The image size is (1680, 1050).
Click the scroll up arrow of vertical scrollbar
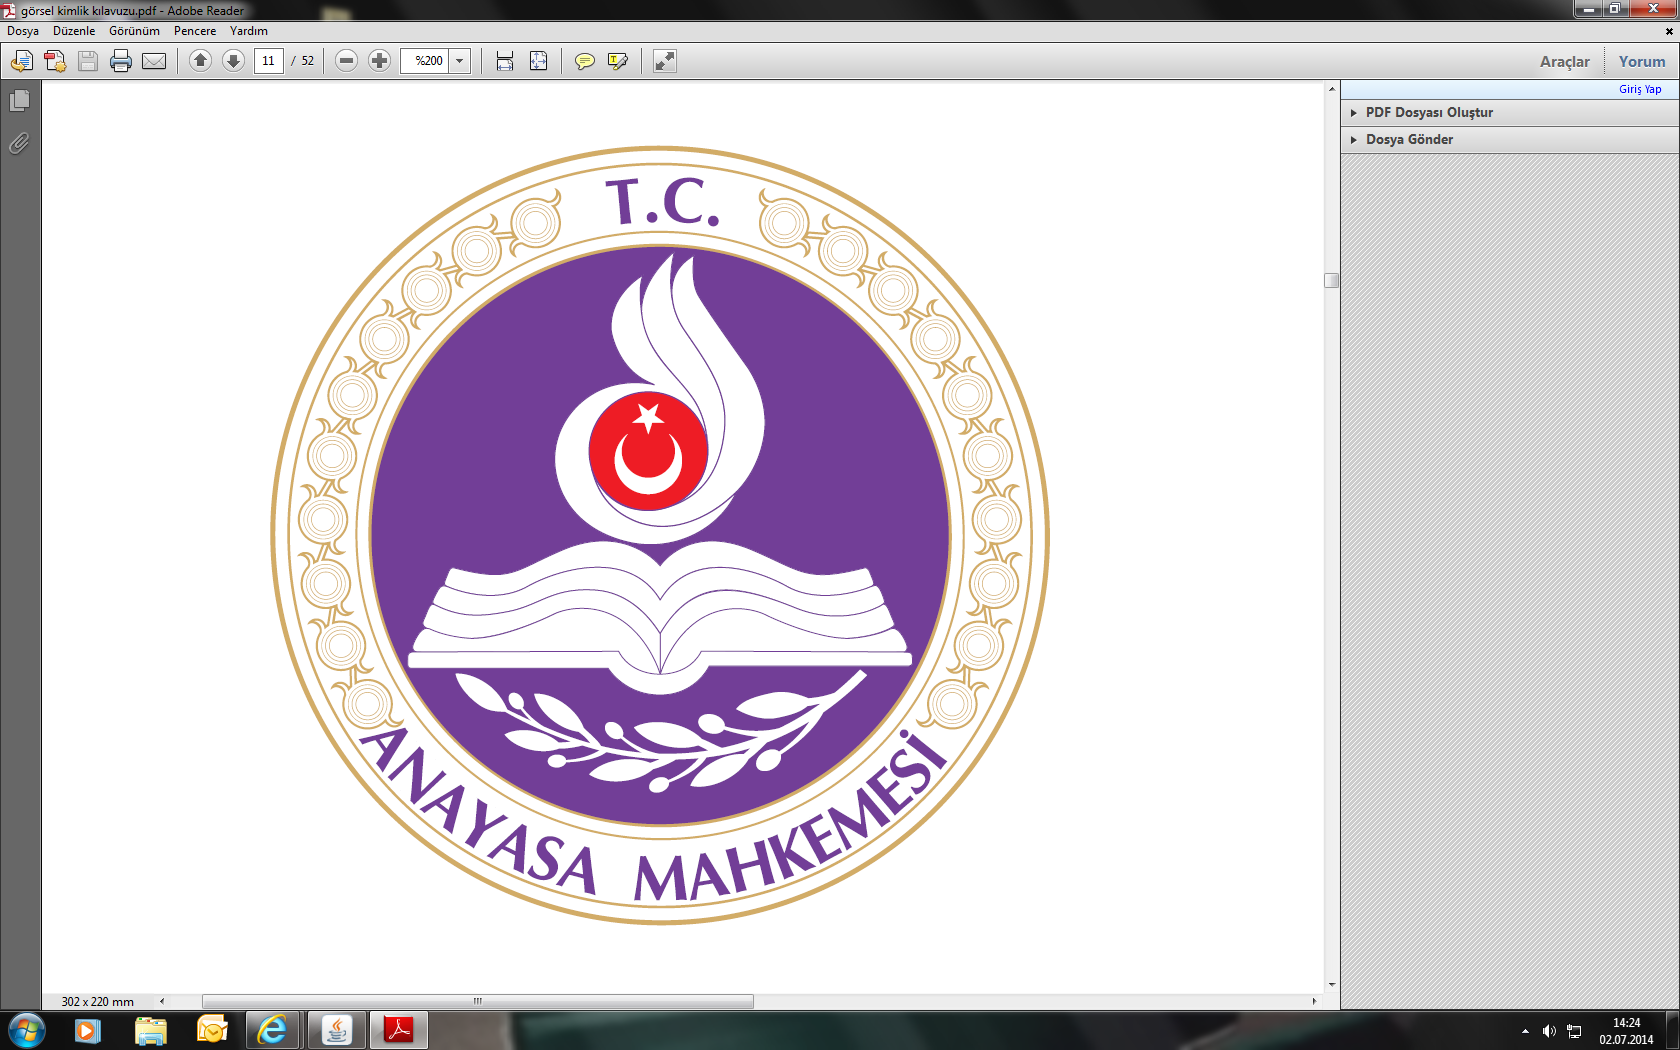1331,89
